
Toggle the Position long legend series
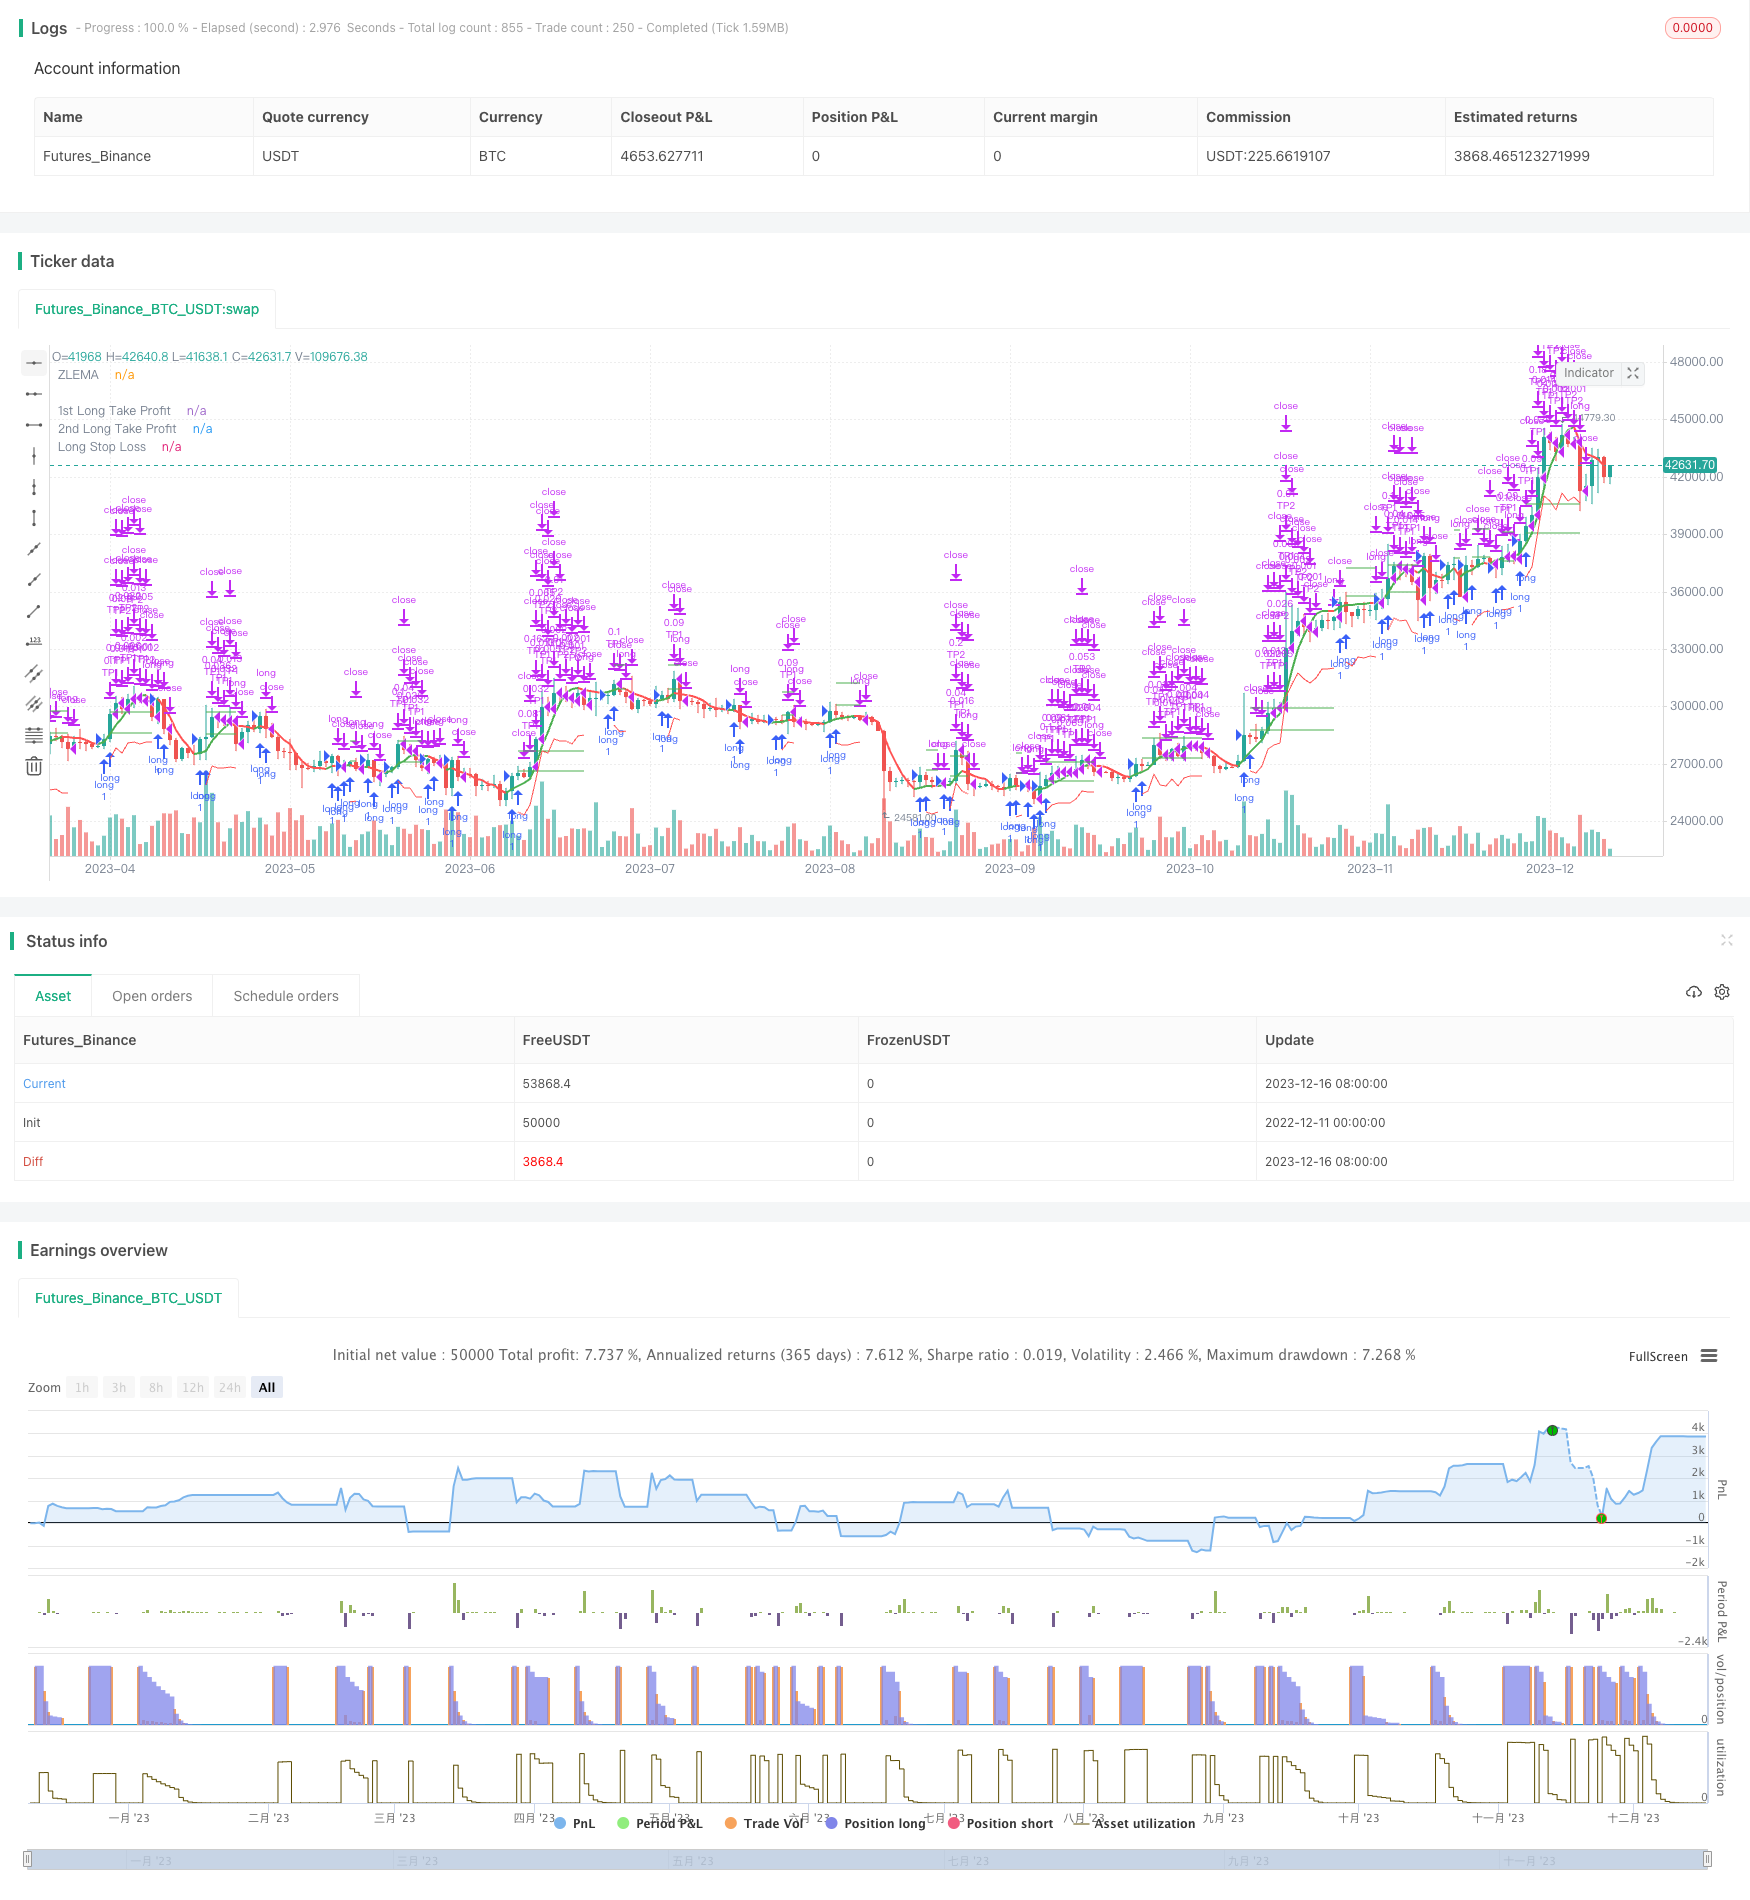tap(875, 1823)
